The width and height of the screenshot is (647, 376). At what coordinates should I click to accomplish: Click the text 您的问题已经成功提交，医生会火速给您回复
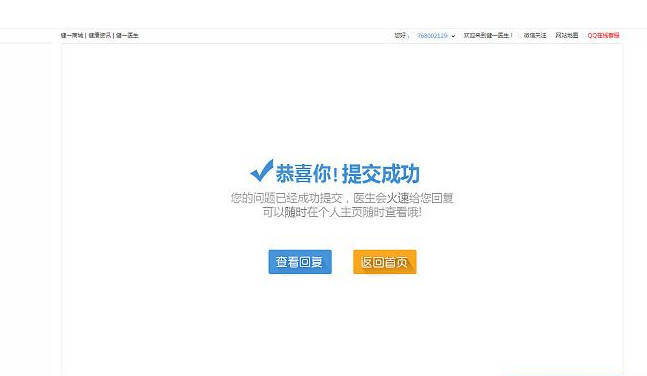point(342,198)
